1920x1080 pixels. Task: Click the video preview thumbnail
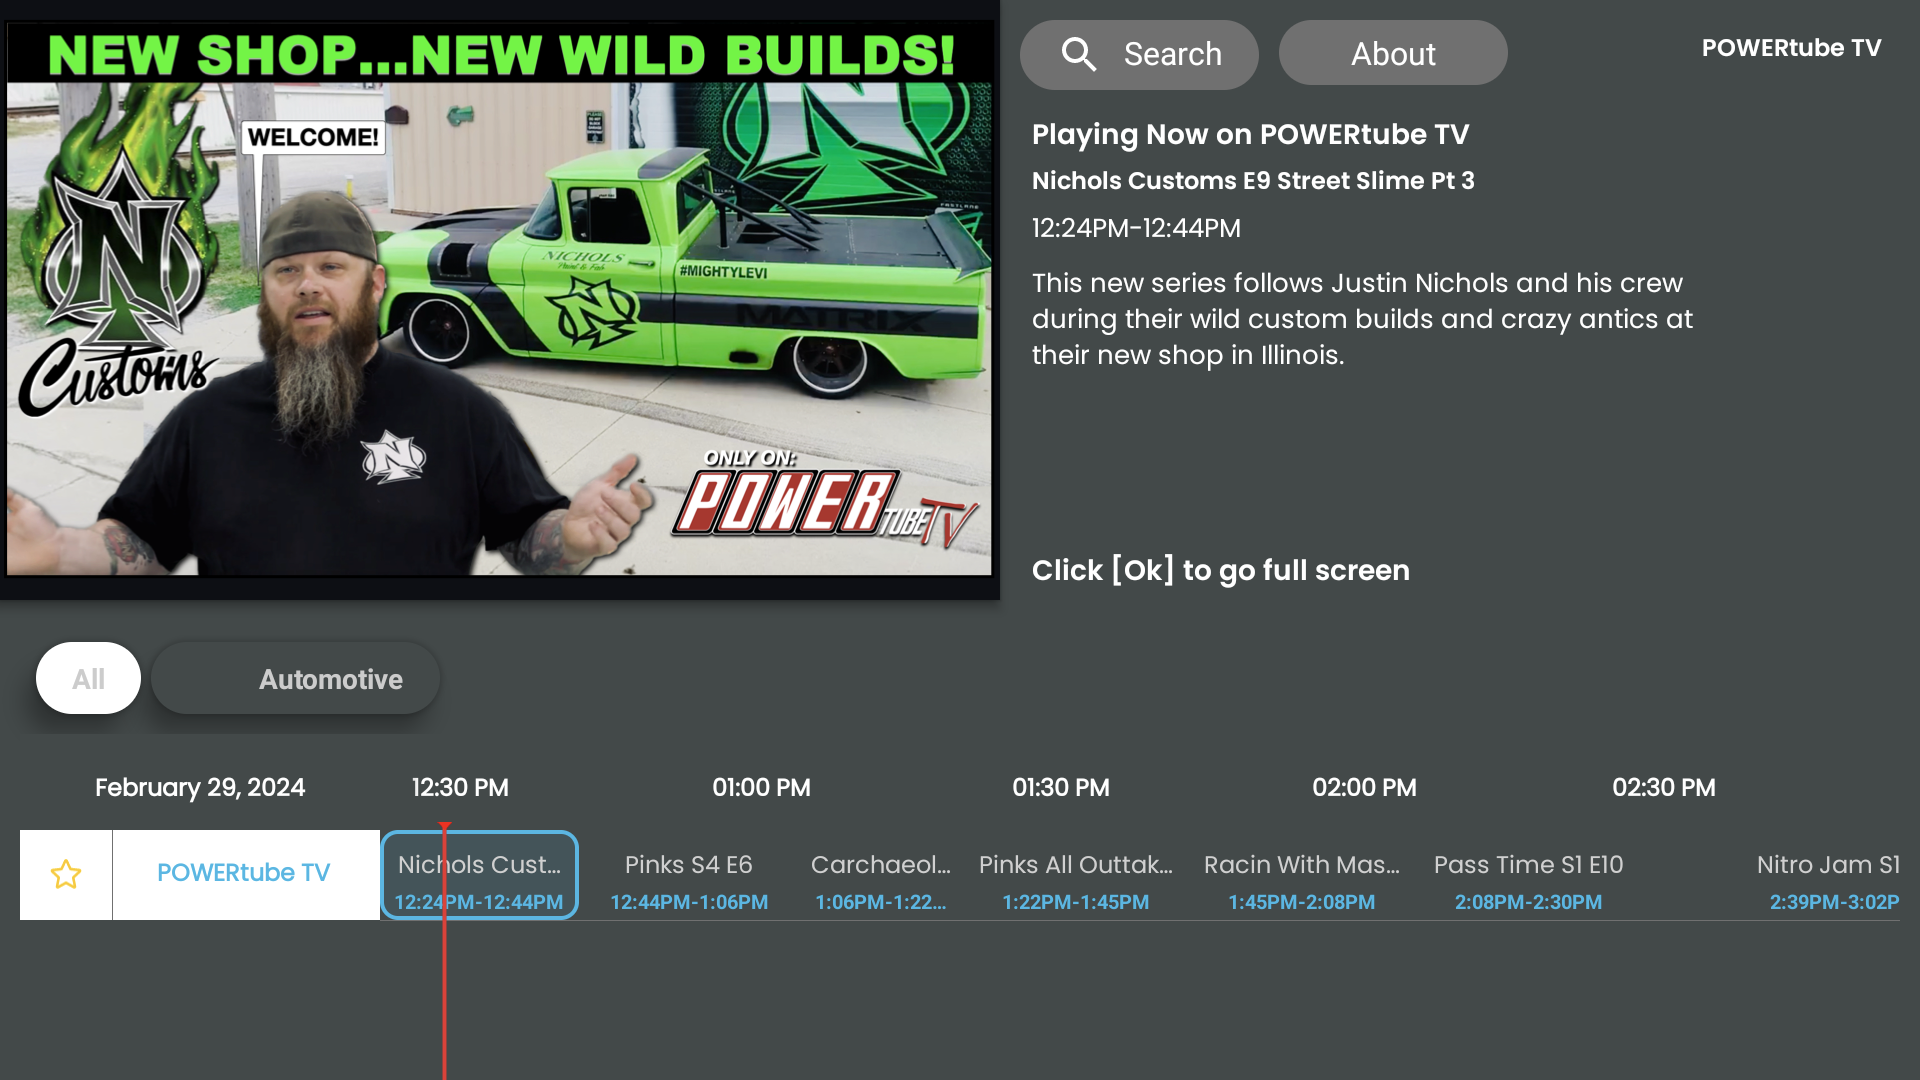(x=500, y=300)
